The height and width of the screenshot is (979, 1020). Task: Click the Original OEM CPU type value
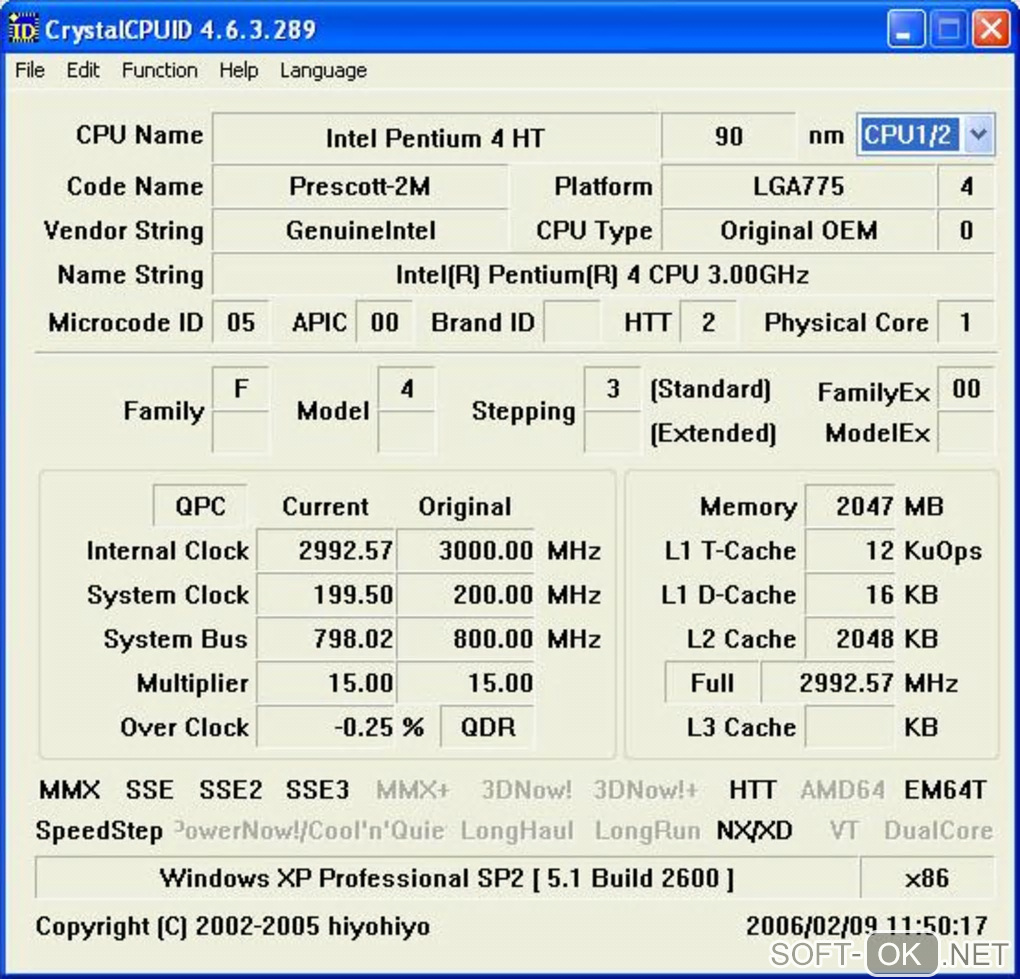pyautogui.click(x=799, y=231)
